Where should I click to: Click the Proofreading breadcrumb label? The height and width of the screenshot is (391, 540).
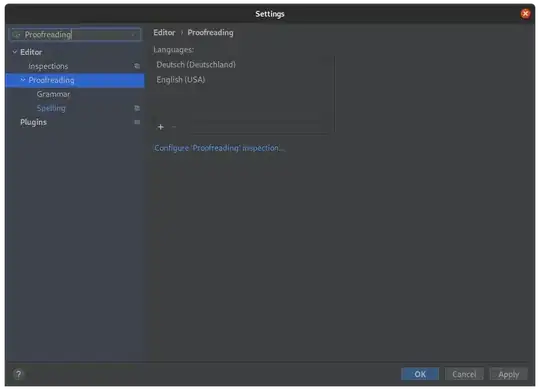tap(210, 32)
